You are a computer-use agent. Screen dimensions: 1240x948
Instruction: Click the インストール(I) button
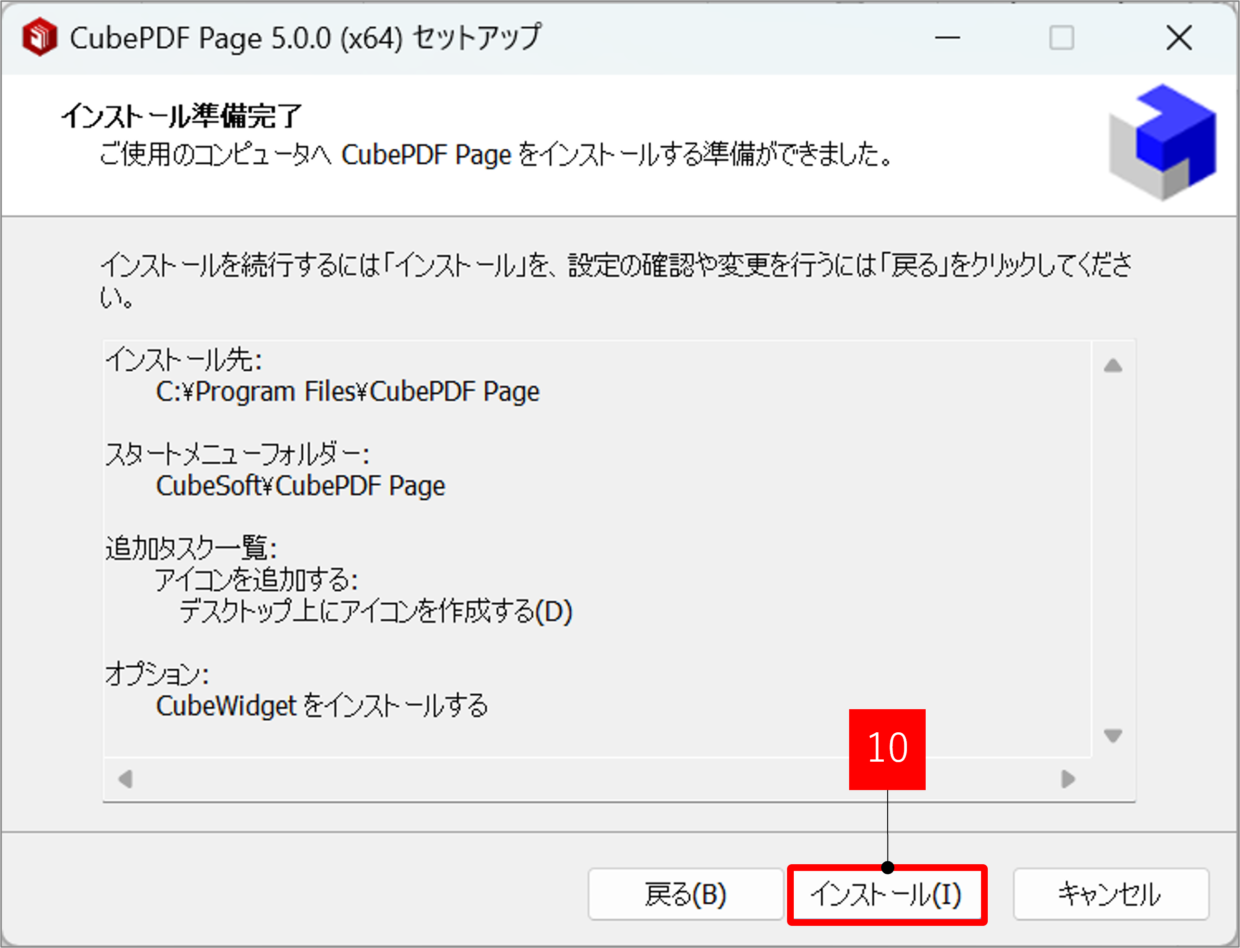[886, 894]
